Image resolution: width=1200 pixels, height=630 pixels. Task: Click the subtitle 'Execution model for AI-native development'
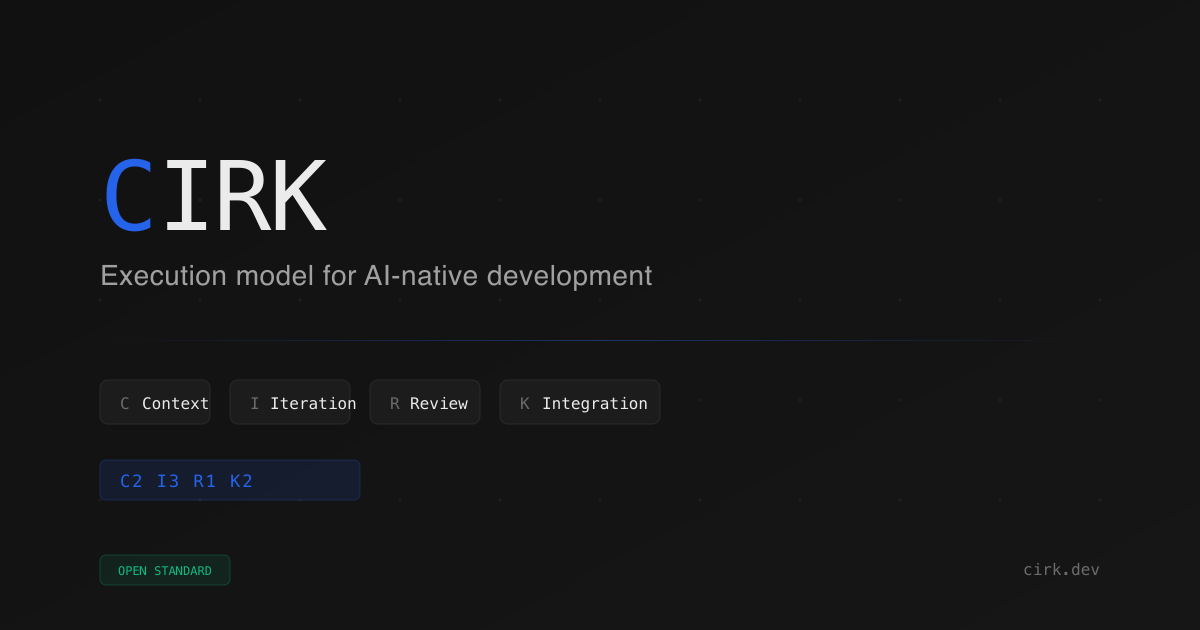tap(376, 276)
